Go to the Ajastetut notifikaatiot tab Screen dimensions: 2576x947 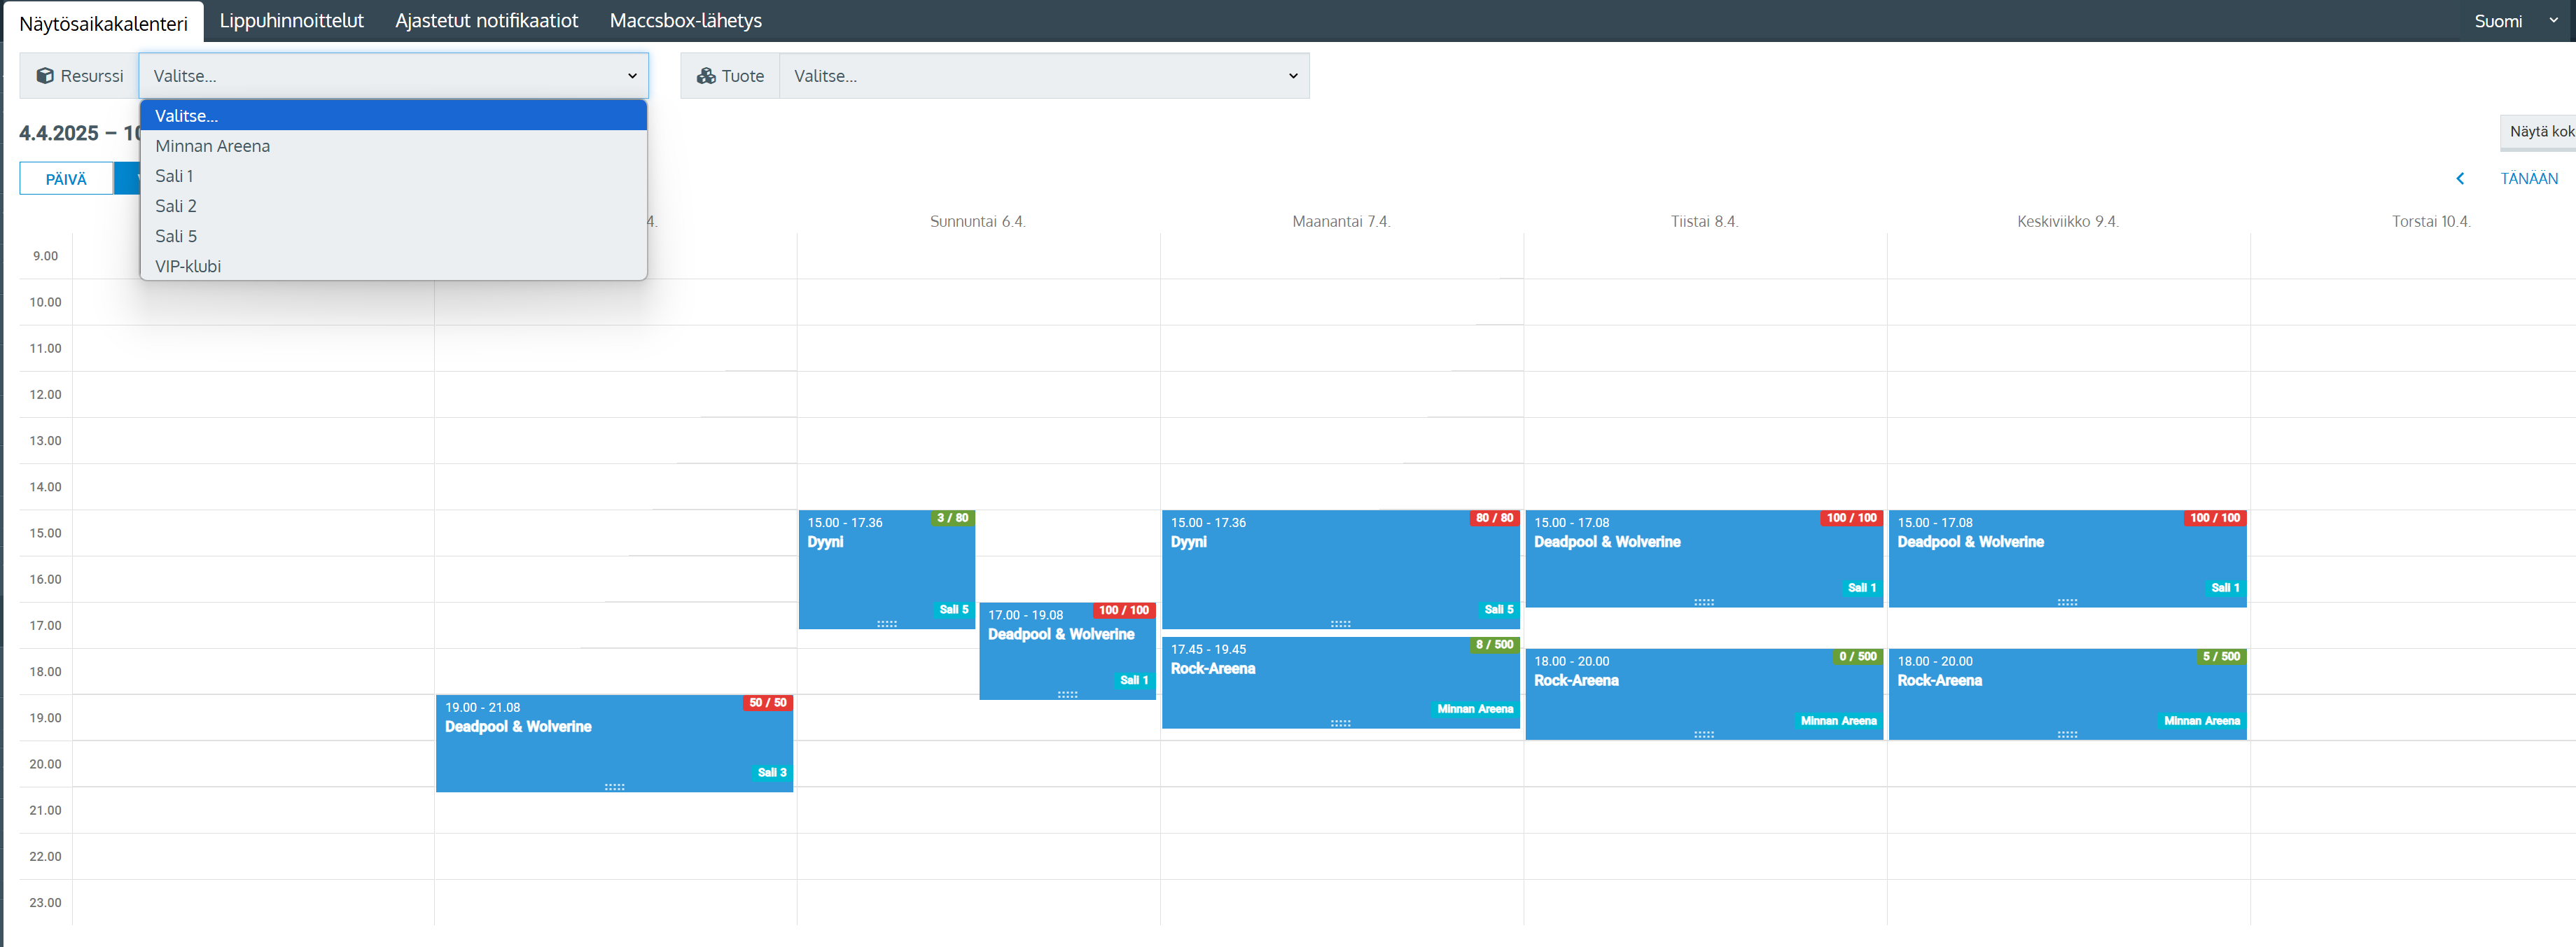coord(486,21)
